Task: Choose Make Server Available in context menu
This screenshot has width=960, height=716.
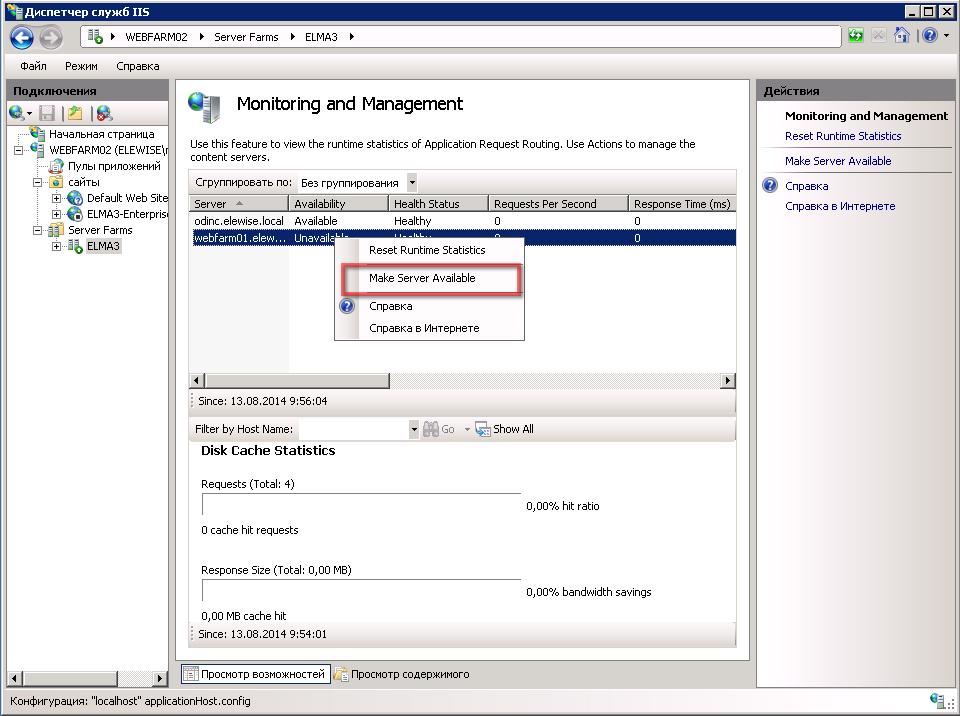Action: pos(422,278)
